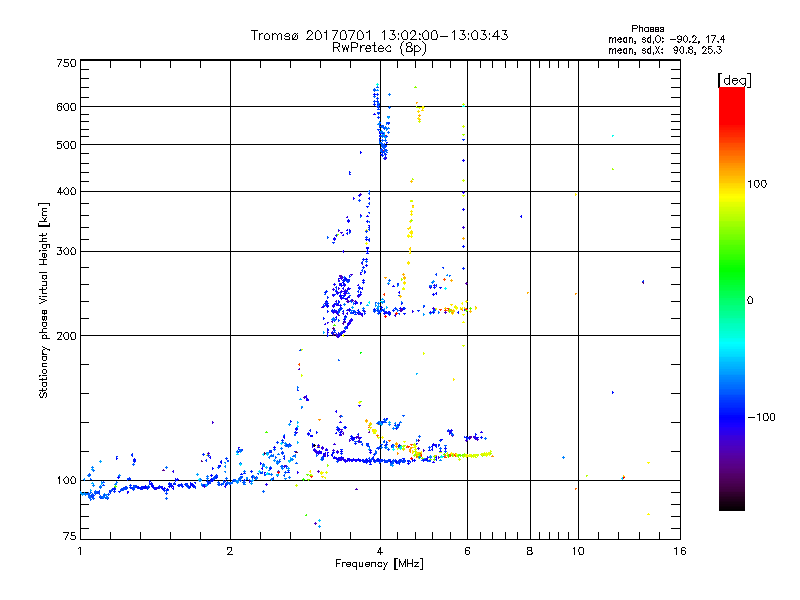Click the vertical blue trace above 500 km
800x600 pixels.
tap(380, 122)
